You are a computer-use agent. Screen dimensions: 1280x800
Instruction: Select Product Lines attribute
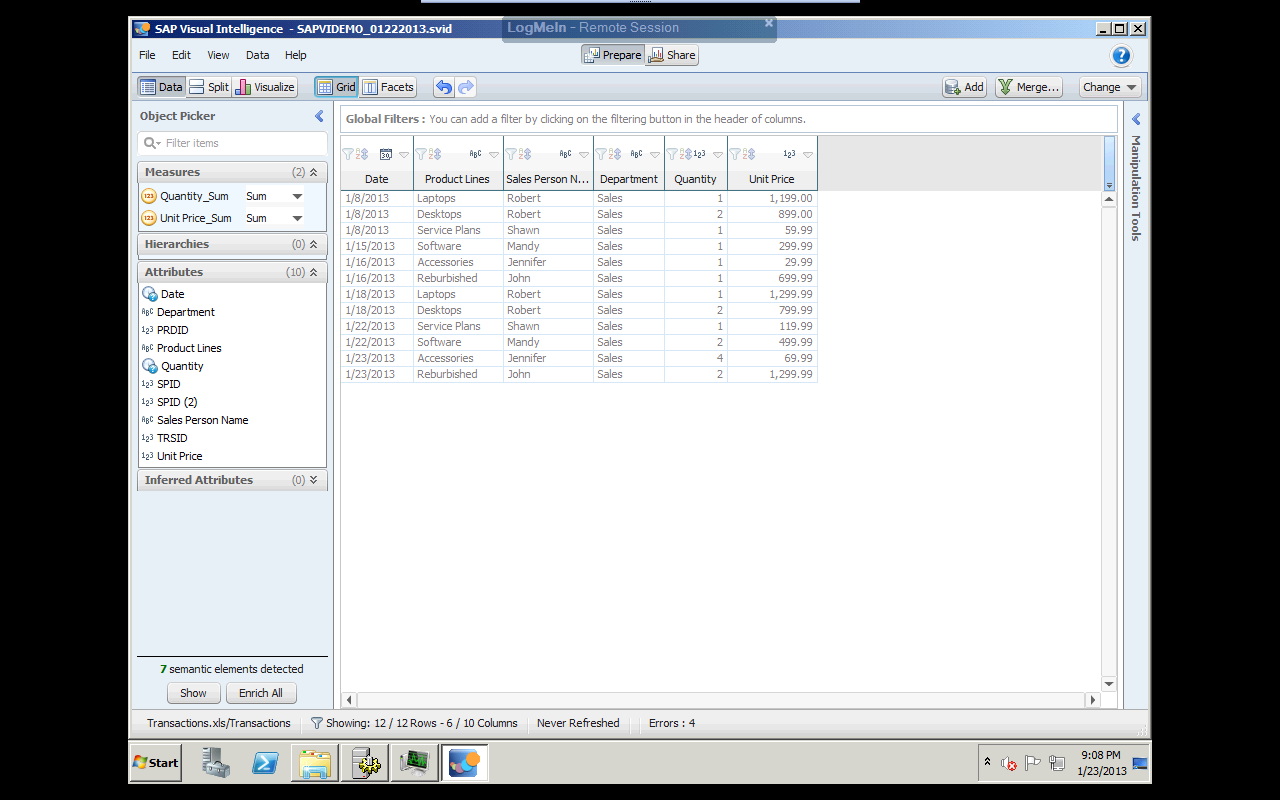189,348
